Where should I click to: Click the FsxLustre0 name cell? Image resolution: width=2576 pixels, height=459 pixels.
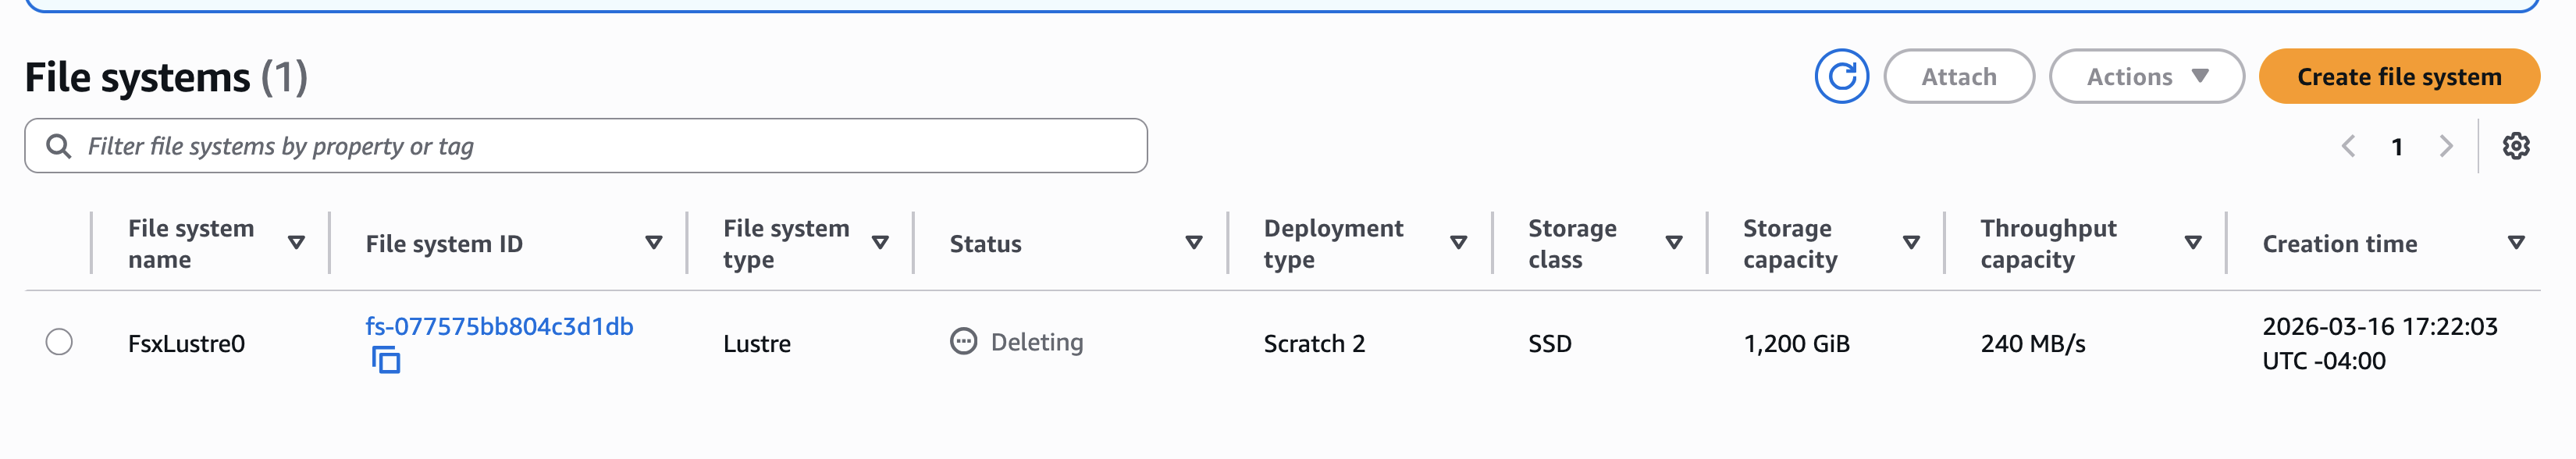[186, 343]
